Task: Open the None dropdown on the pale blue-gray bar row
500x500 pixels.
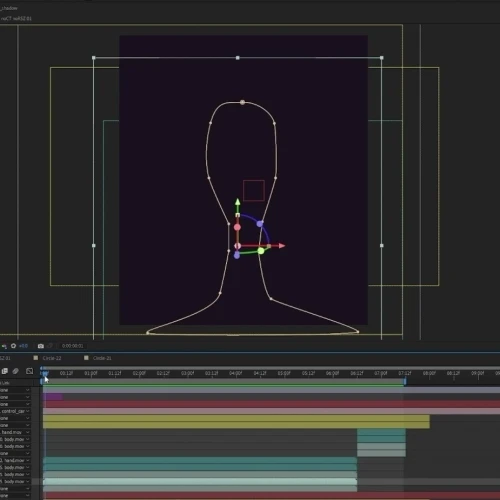Action: point(15,390)
